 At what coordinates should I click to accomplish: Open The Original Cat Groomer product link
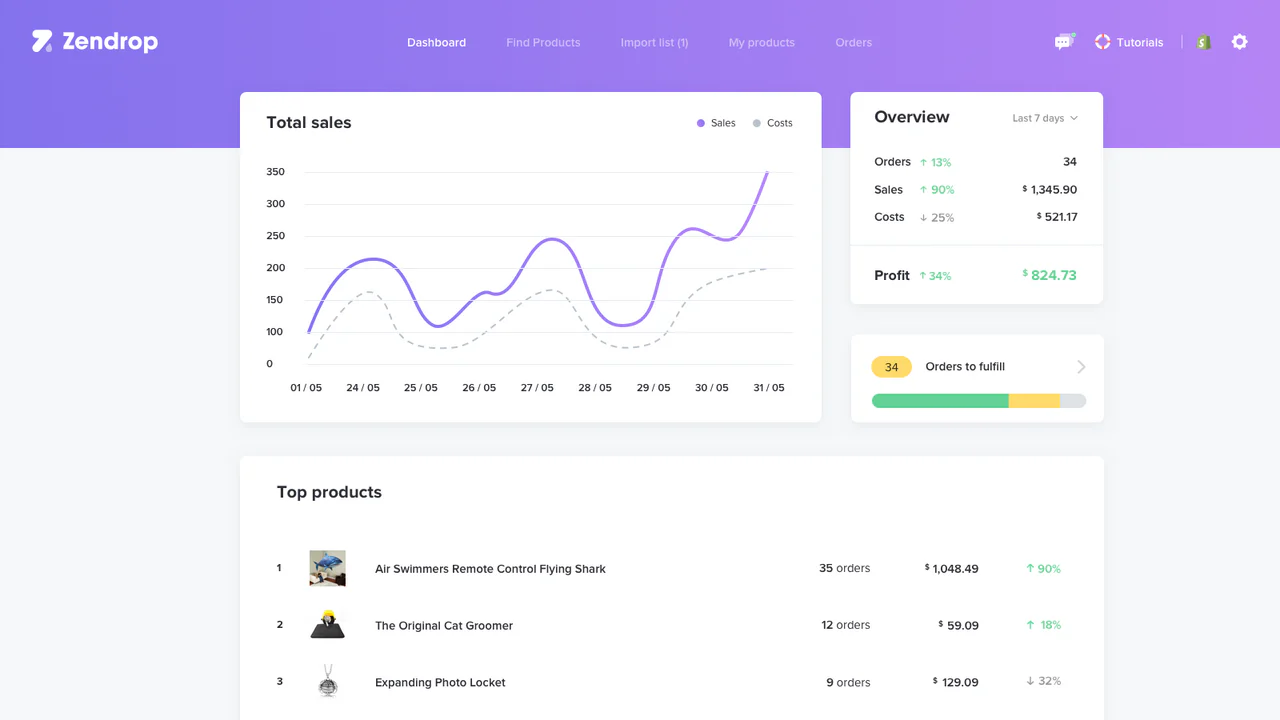point(444,626)
